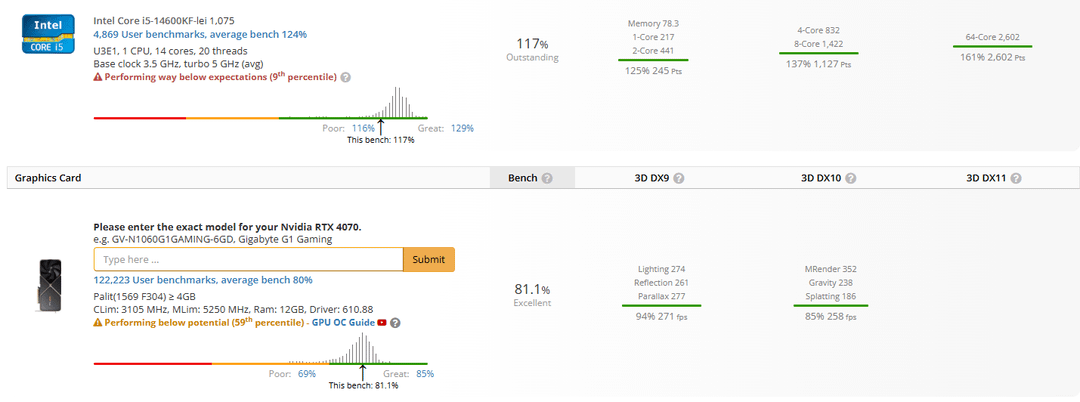Click the orange warning triangle for GPU performance

98,322
